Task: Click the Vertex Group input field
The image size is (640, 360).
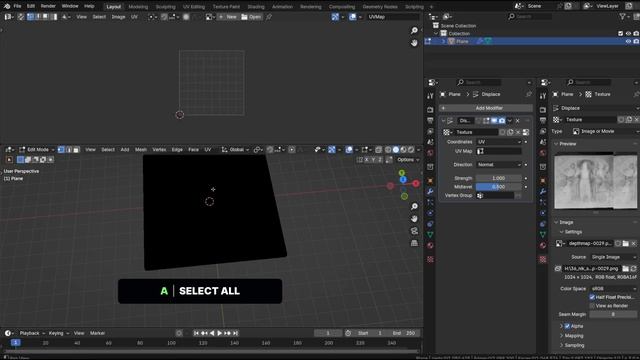Action: (x=495, y=196)
